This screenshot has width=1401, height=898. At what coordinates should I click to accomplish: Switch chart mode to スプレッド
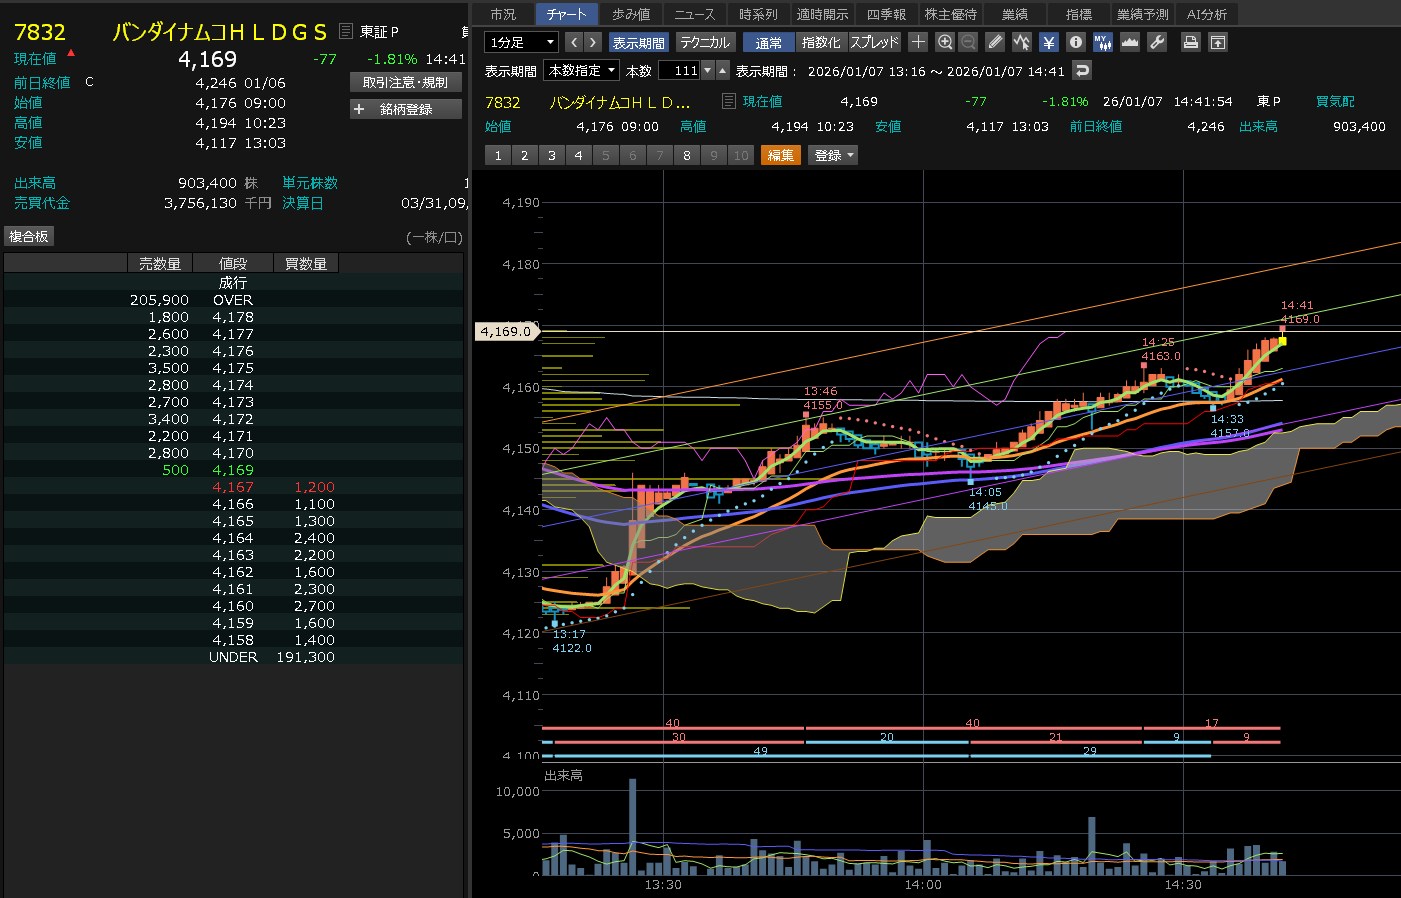875,42
